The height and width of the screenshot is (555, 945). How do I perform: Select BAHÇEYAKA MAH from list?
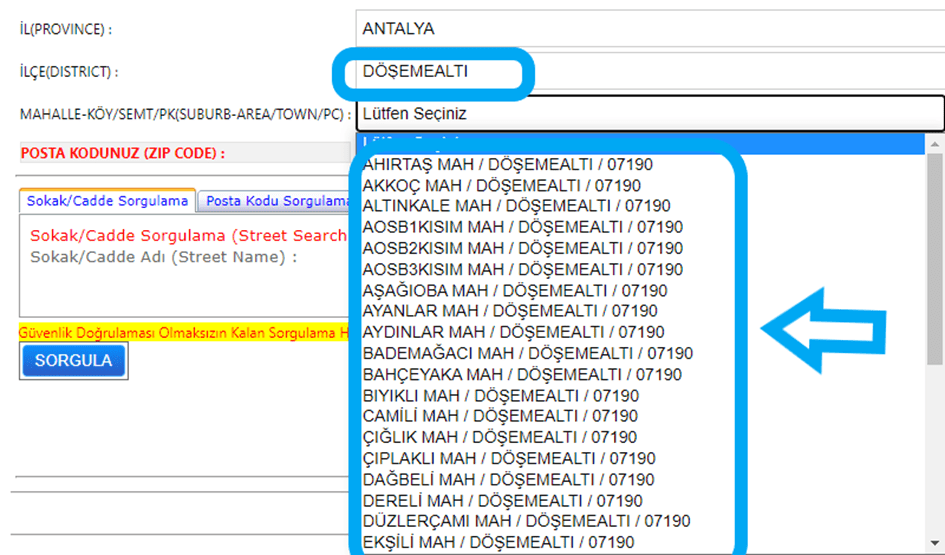[x=523, y=374]
